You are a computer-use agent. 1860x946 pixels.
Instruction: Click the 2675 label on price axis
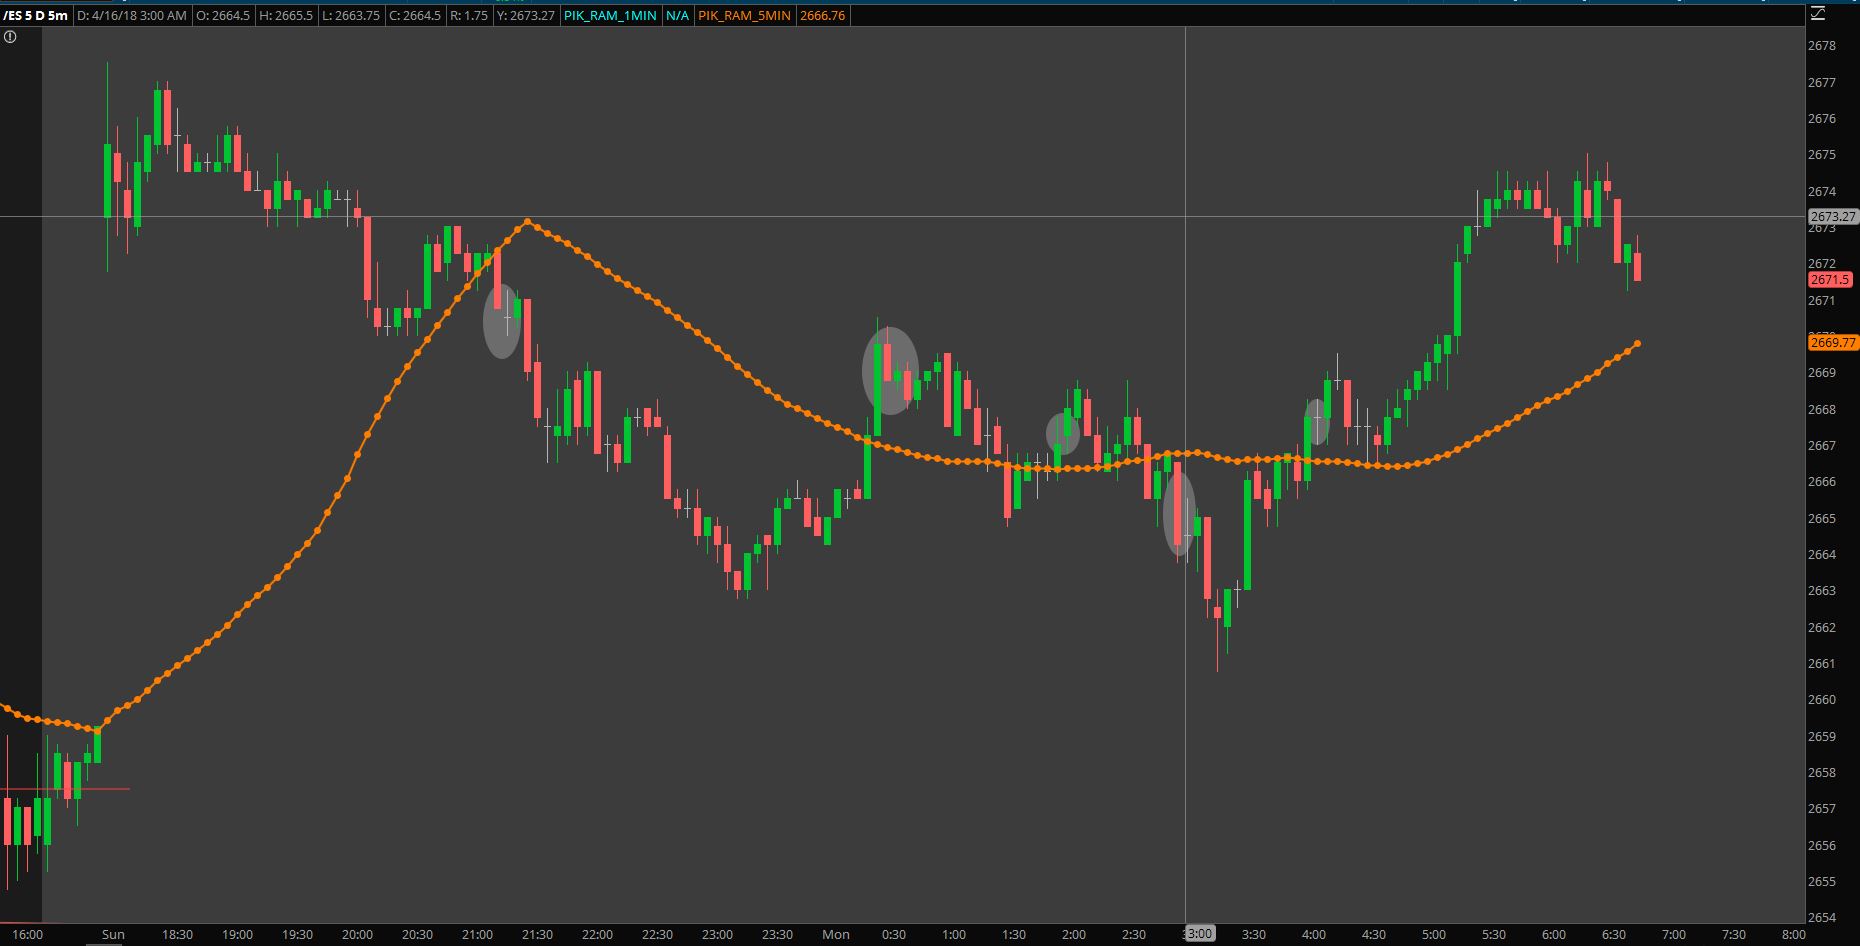click(1822, 155)
